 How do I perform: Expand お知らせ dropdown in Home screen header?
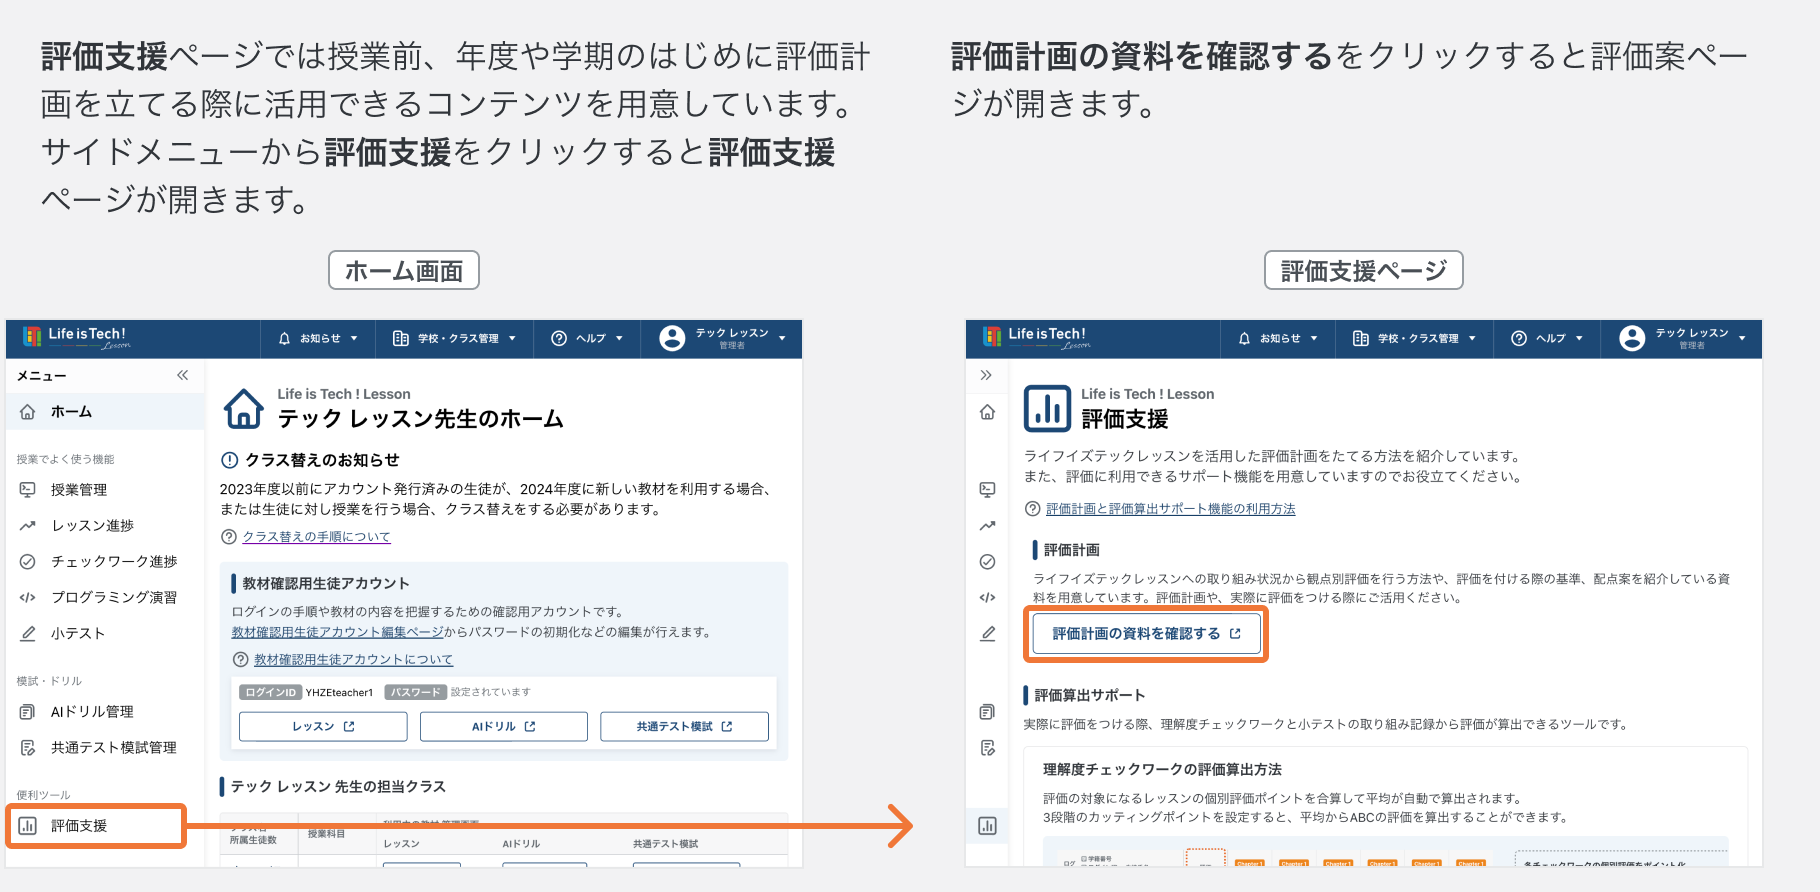click(x=354, y=338)
